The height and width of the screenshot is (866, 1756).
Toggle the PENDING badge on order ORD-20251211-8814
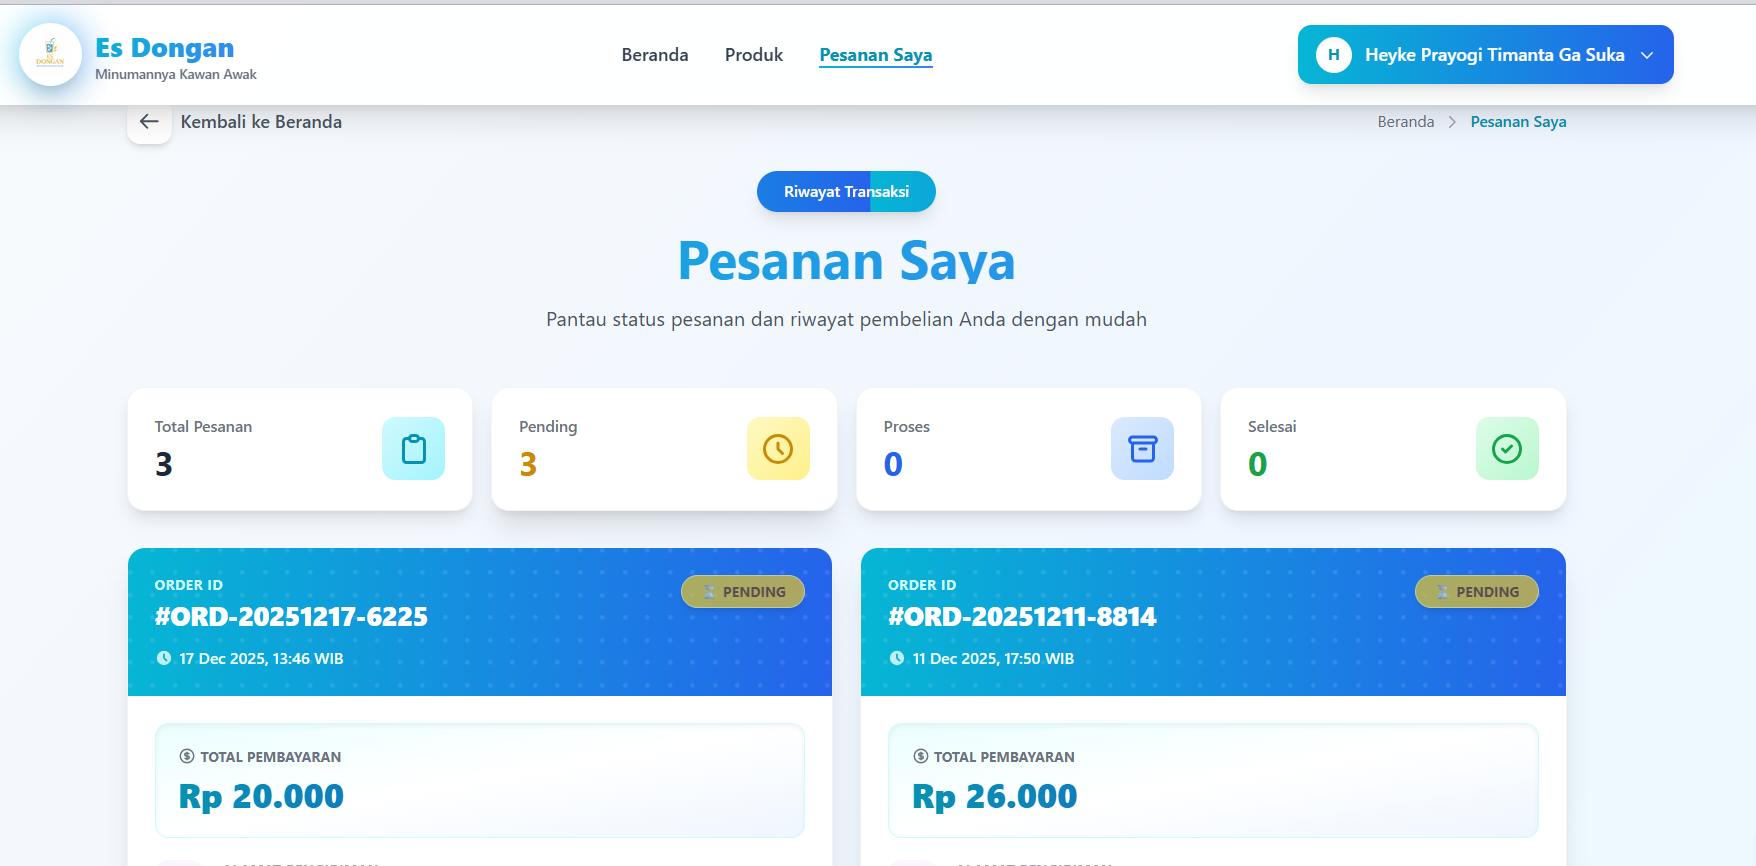(x=1477, y=591)
